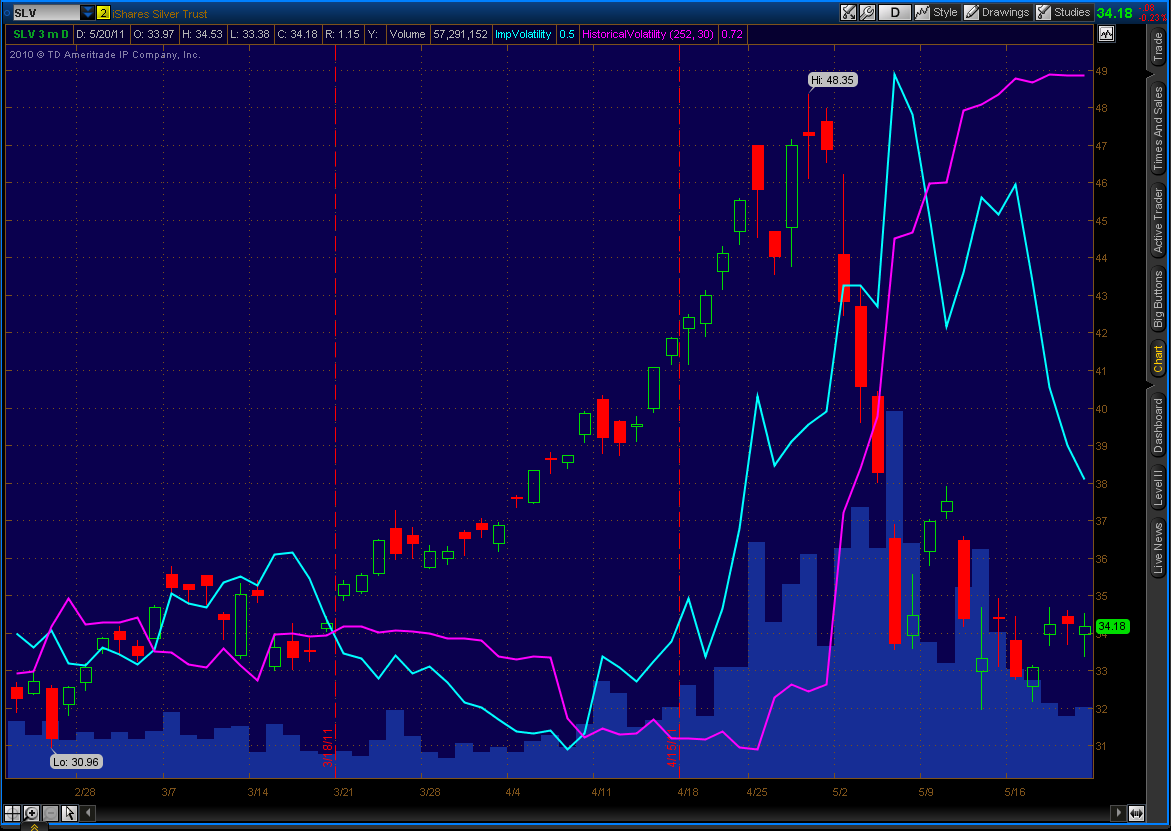Viewport: 1171px width, 831px height.
Task: Open the Studies menu
Action: coord(1063,12)
